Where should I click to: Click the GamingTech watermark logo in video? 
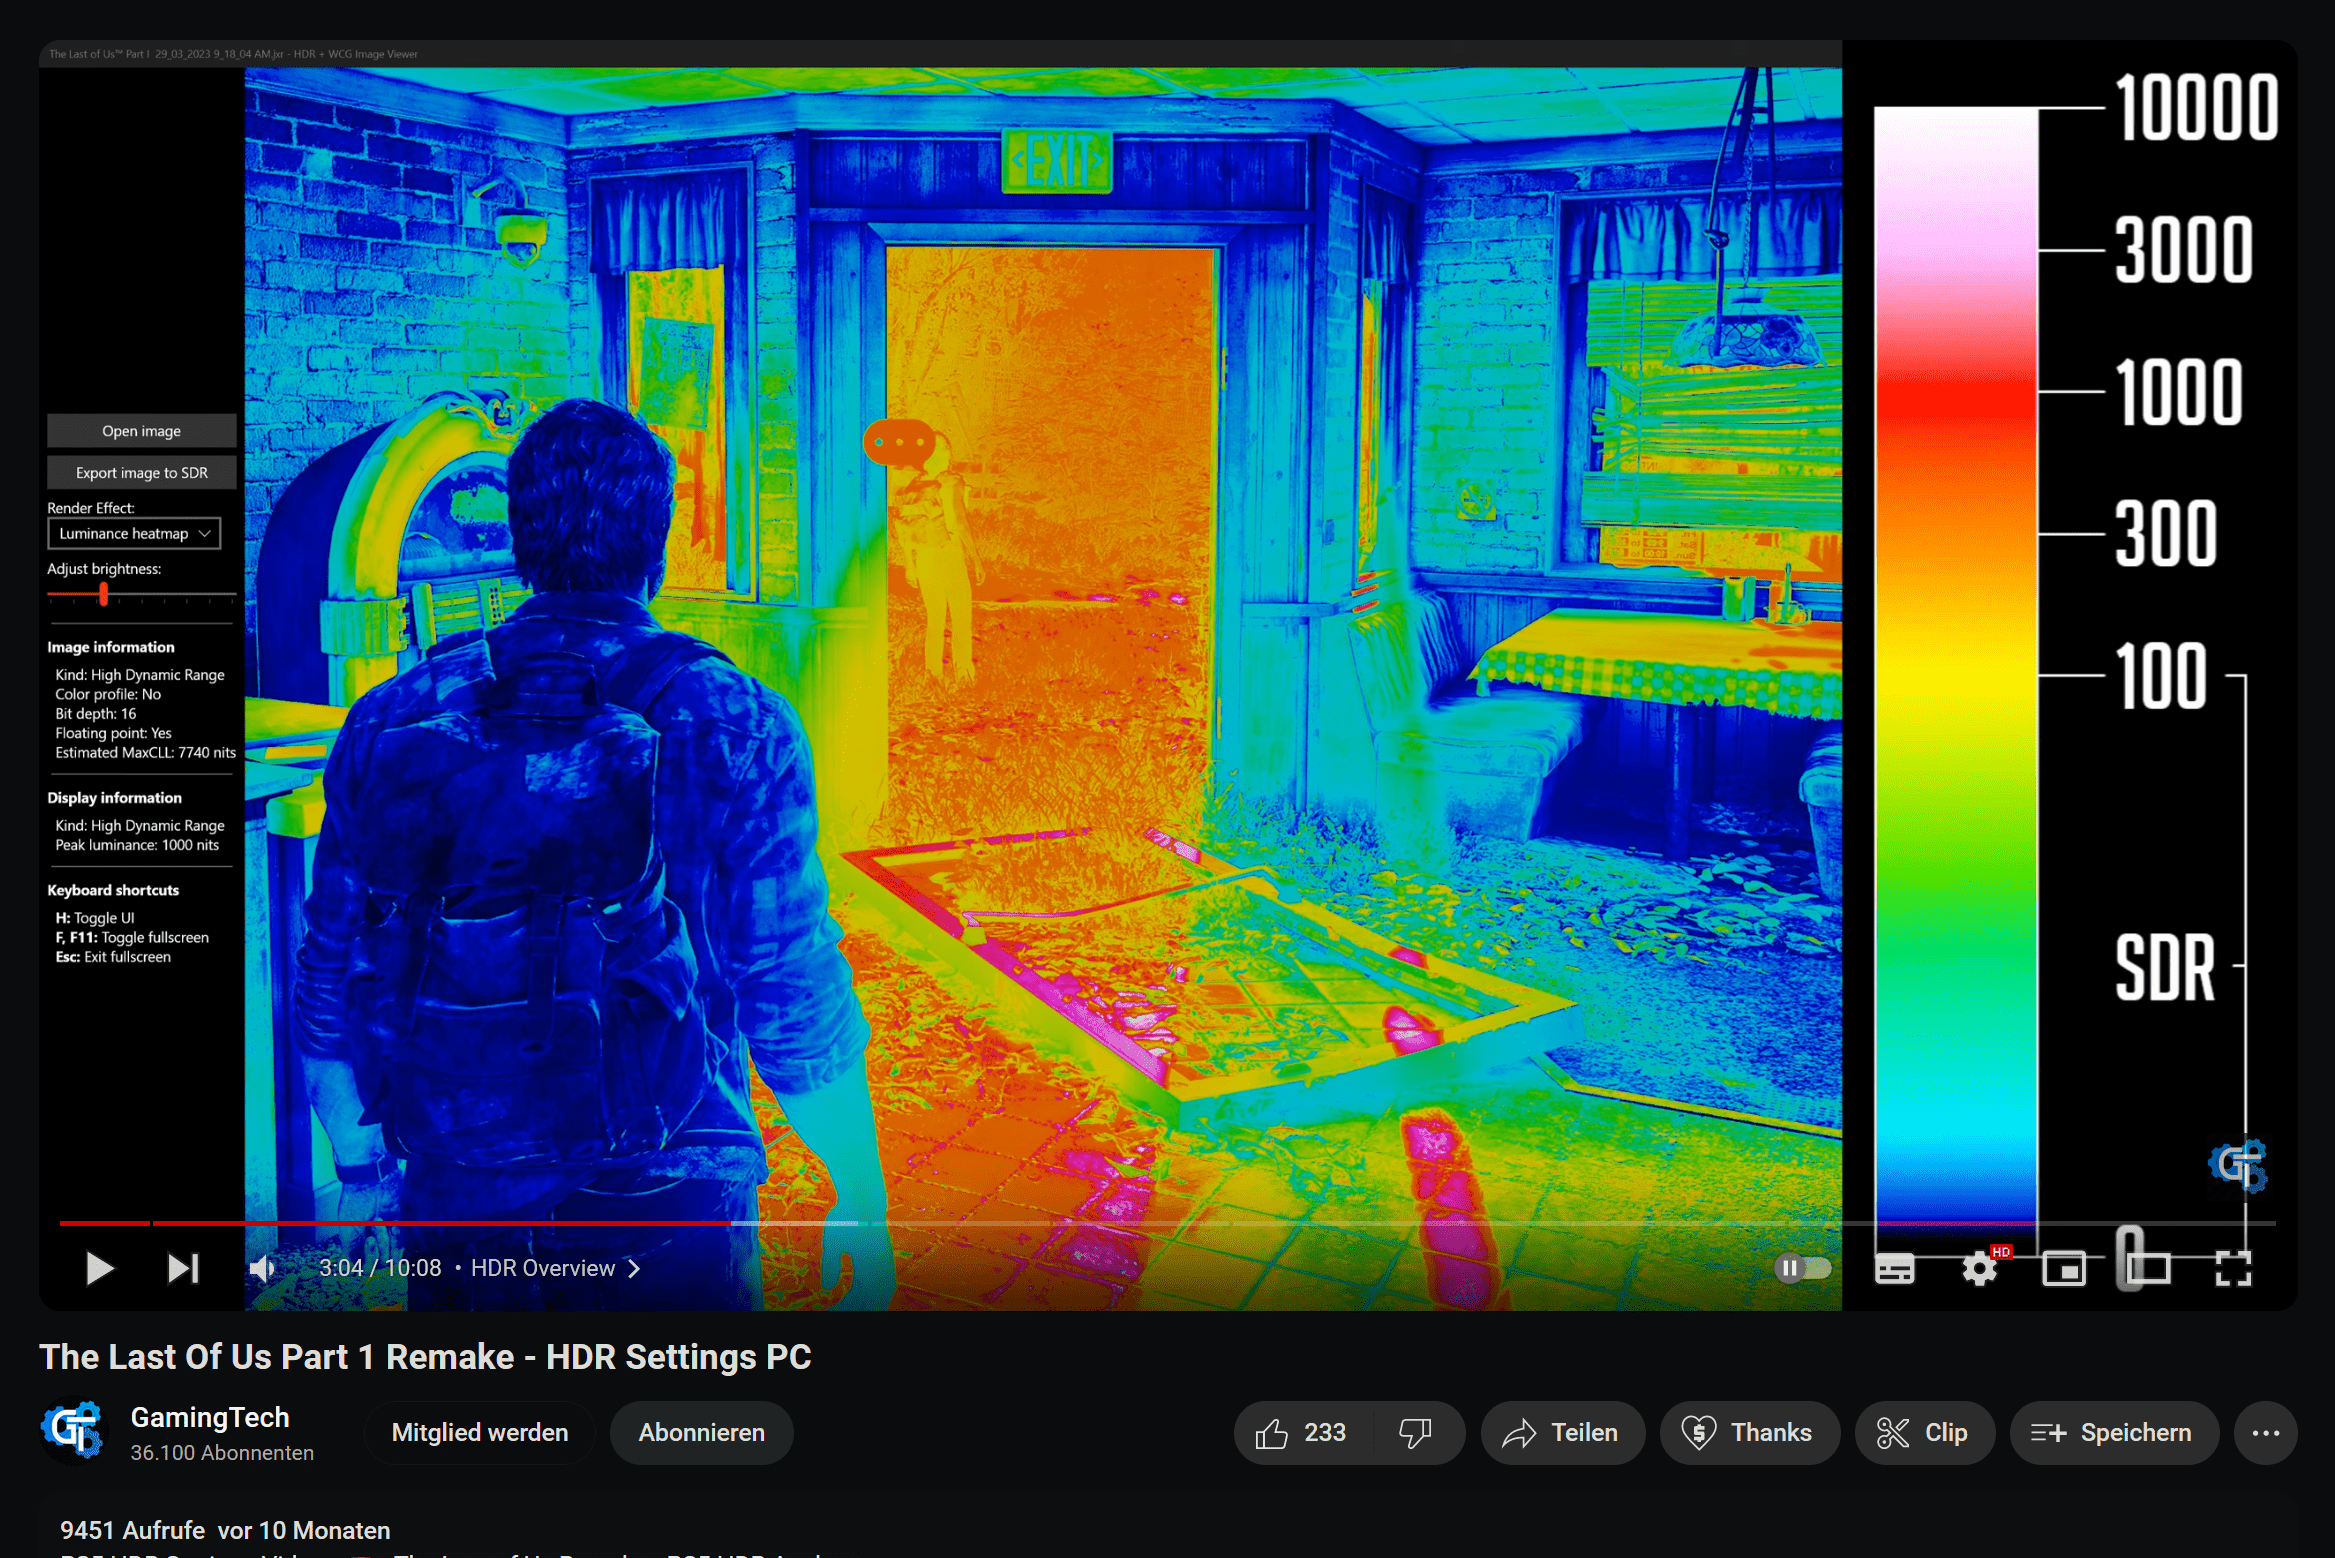tap(2238, 1166)
